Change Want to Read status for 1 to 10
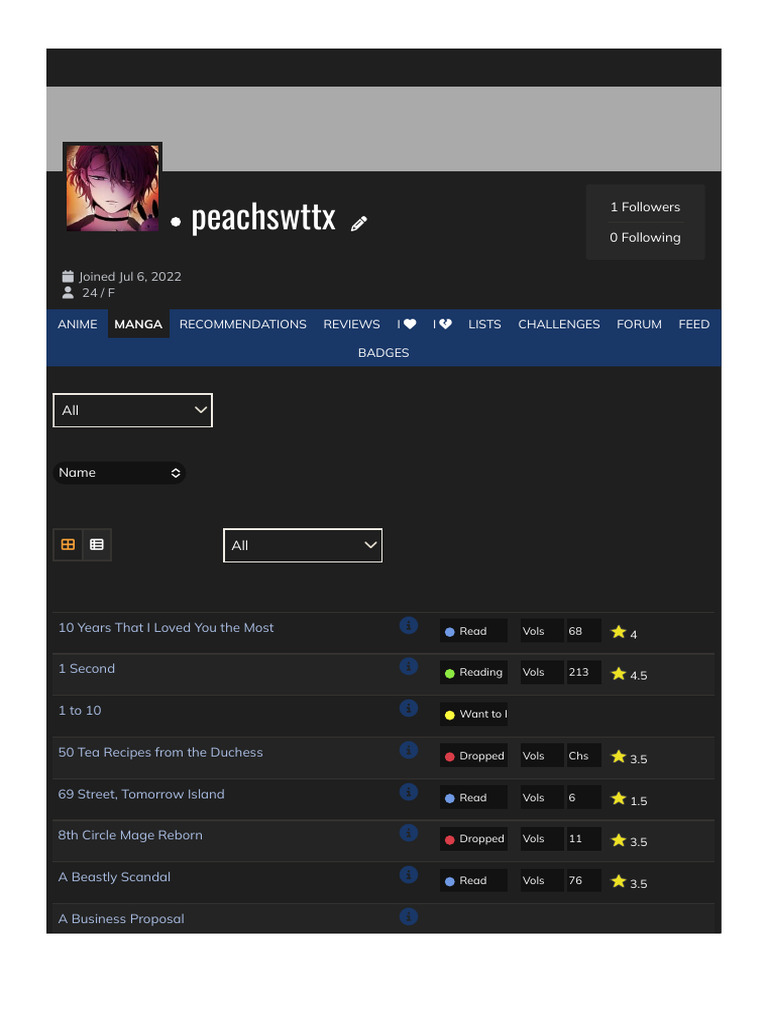The height and width of the screenshot is (1024, 768). coord(473,714)
